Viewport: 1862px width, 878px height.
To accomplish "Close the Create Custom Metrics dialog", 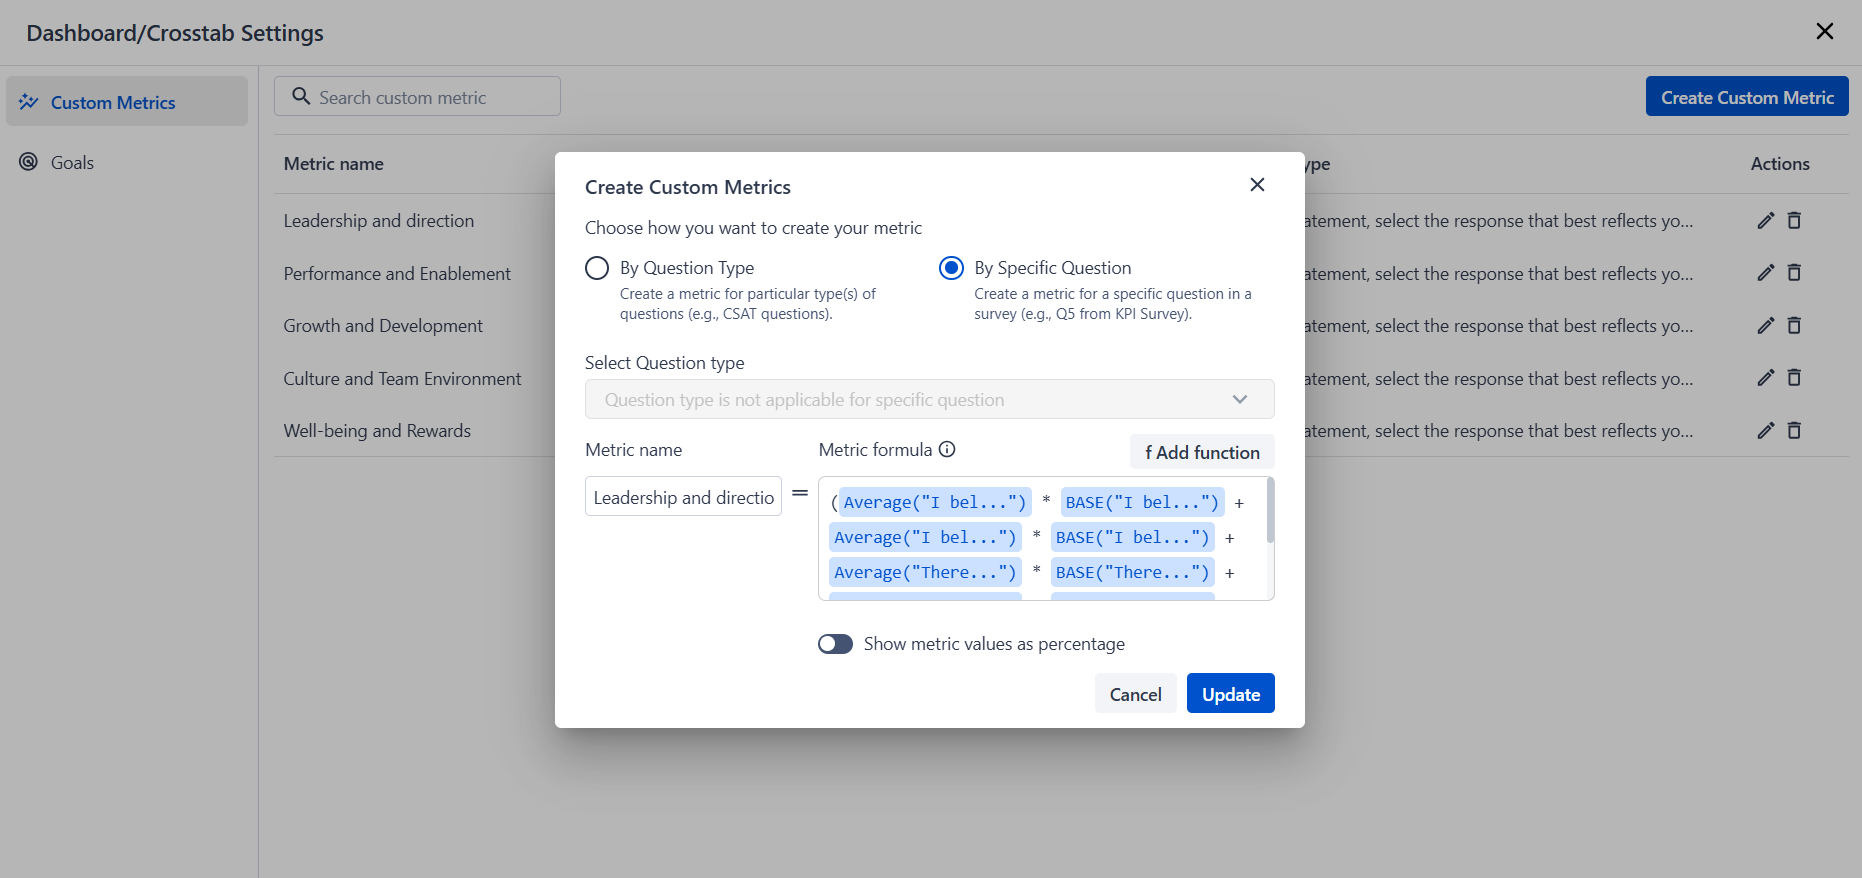I will point(1257,185).
